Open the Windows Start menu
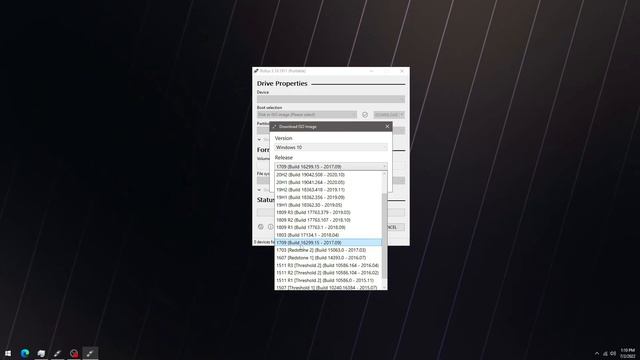The image size is (640, 360). click(8, 353)
